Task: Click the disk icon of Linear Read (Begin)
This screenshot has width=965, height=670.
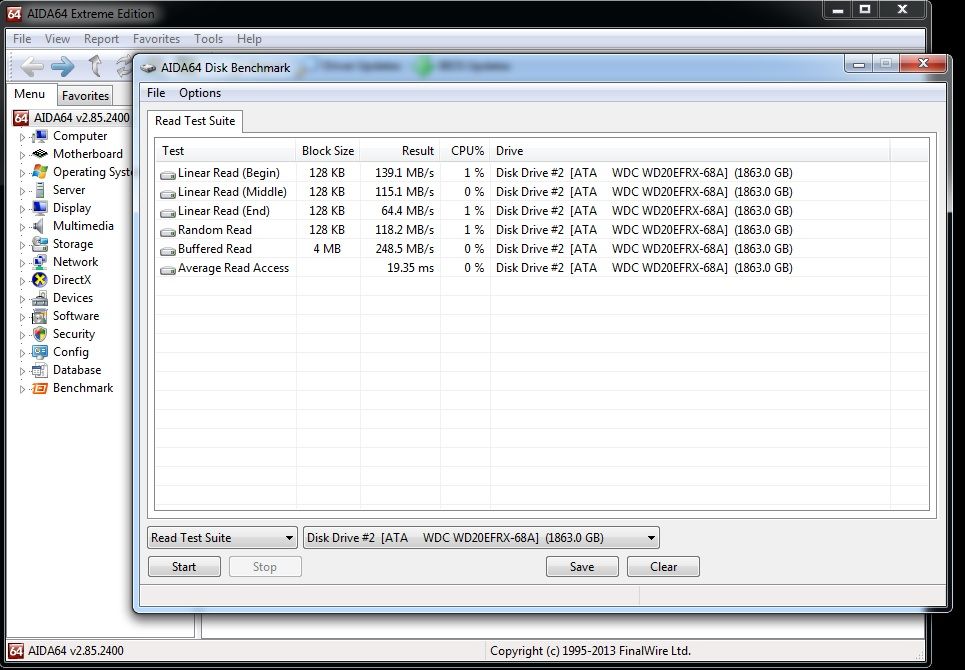Action: coord(167,174)
